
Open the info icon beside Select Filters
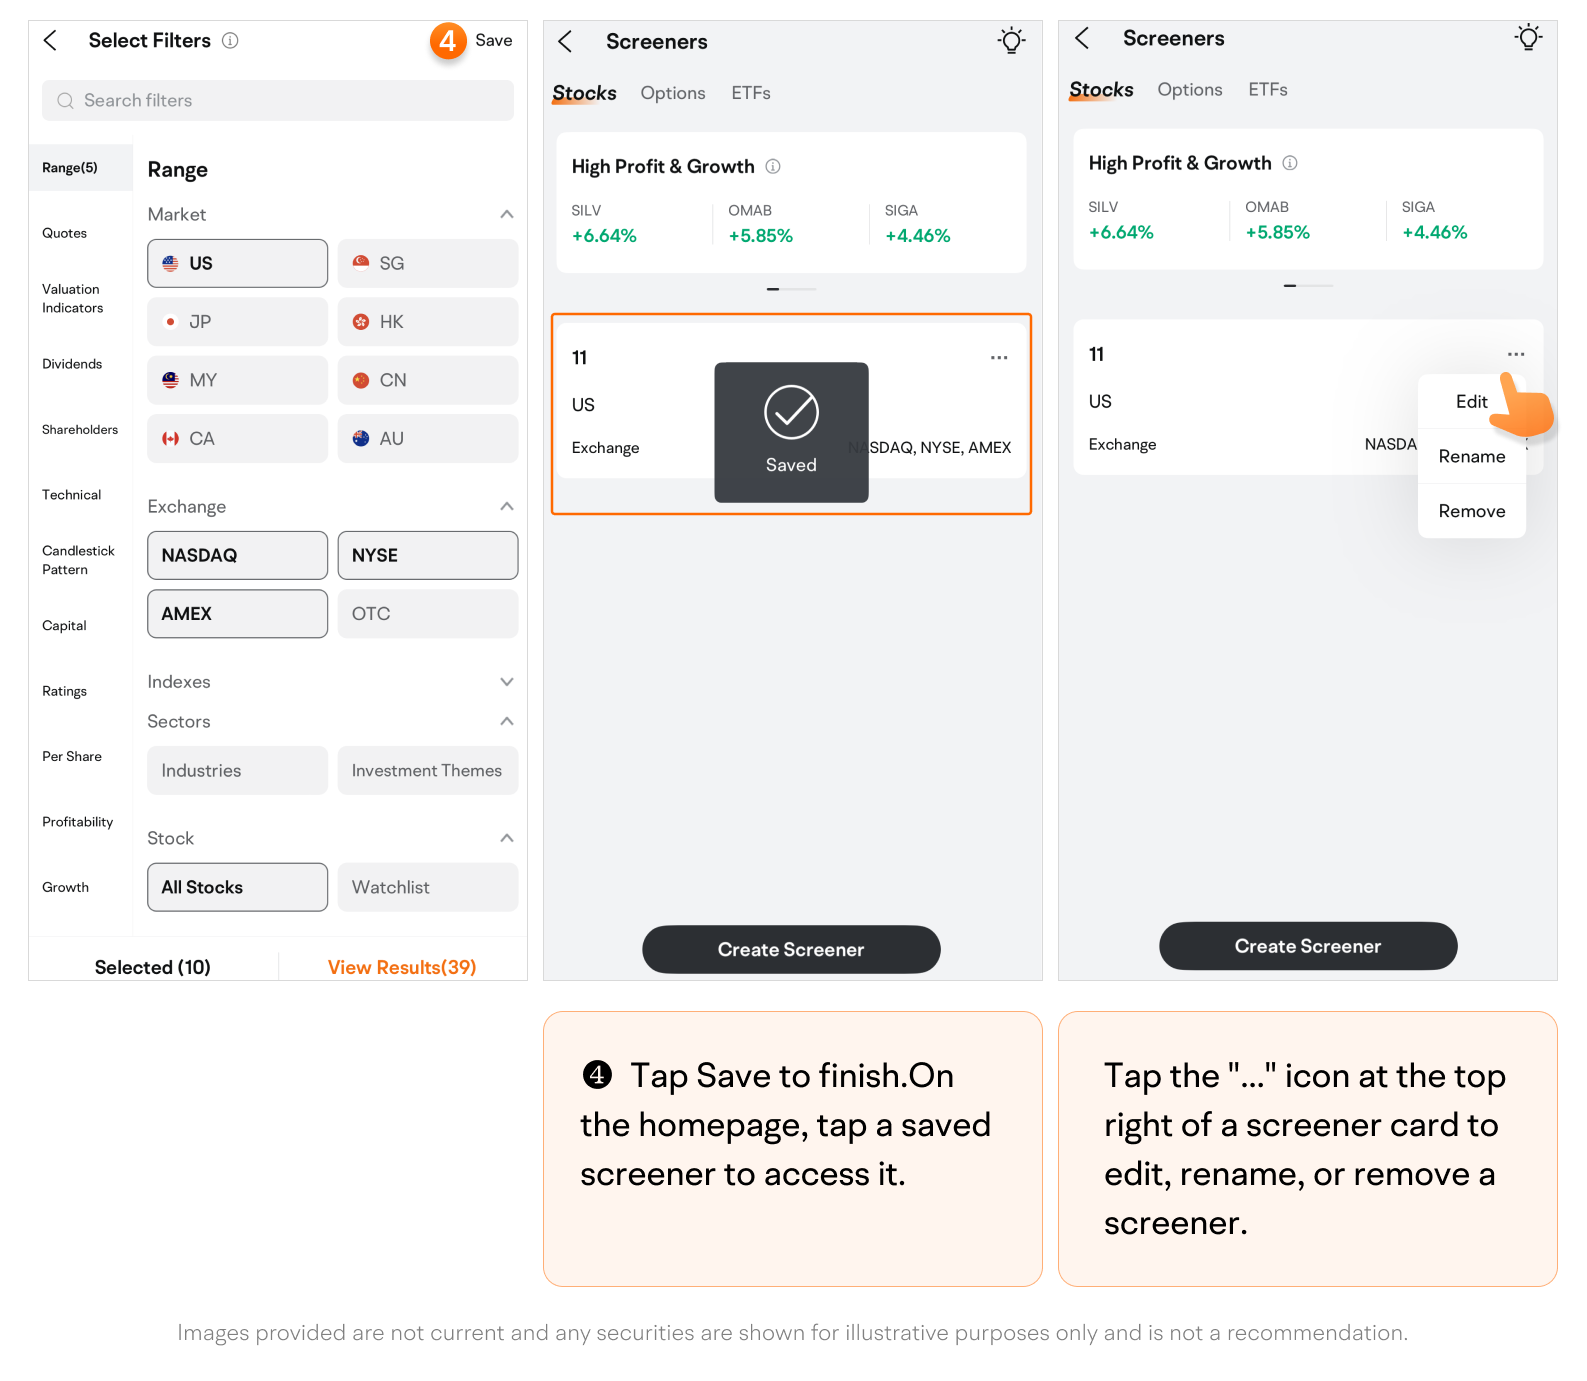pyautogui.click(x=230, y=41)
